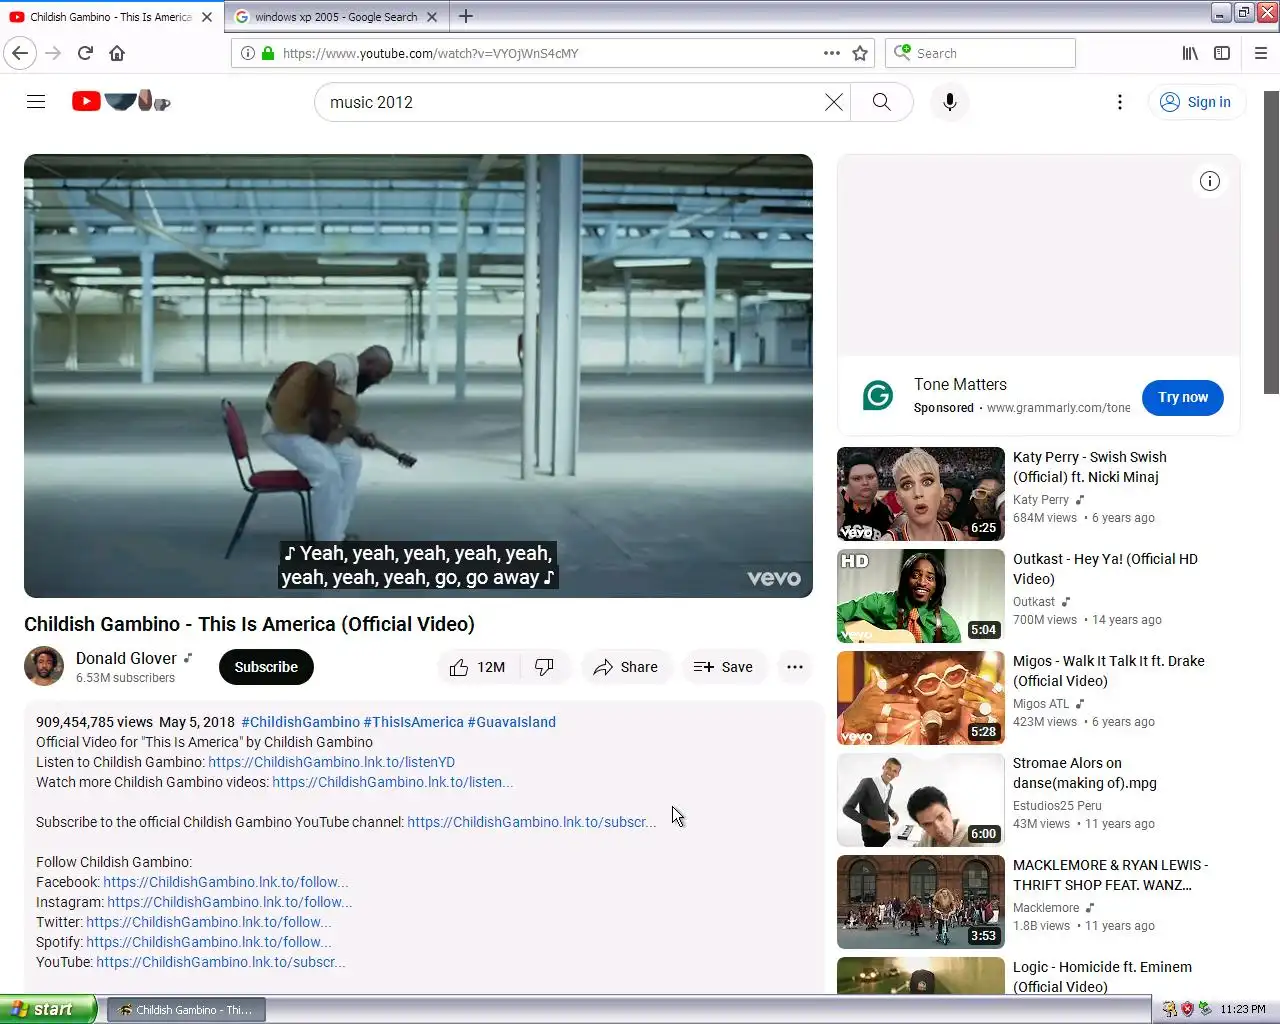Click the Migos Walk It Talk It title
This screenshot has width=1280, height=1024.
(1109, 671)
